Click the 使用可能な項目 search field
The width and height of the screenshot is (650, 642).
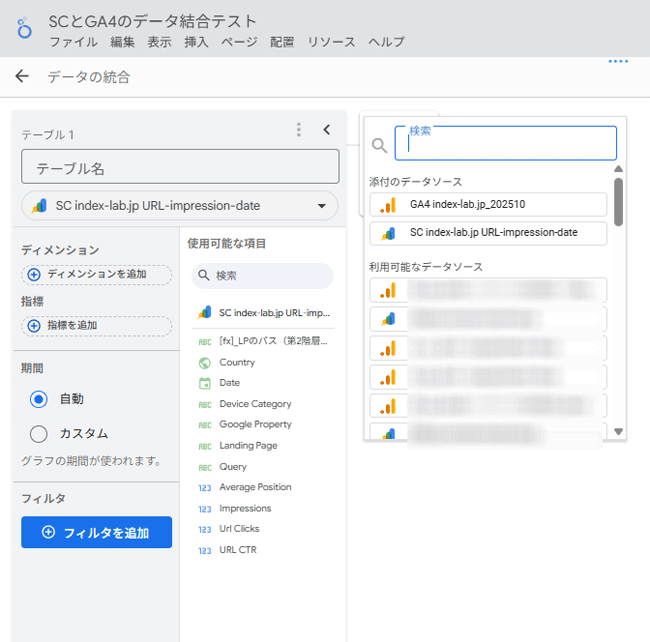click(x=262, y=276)
